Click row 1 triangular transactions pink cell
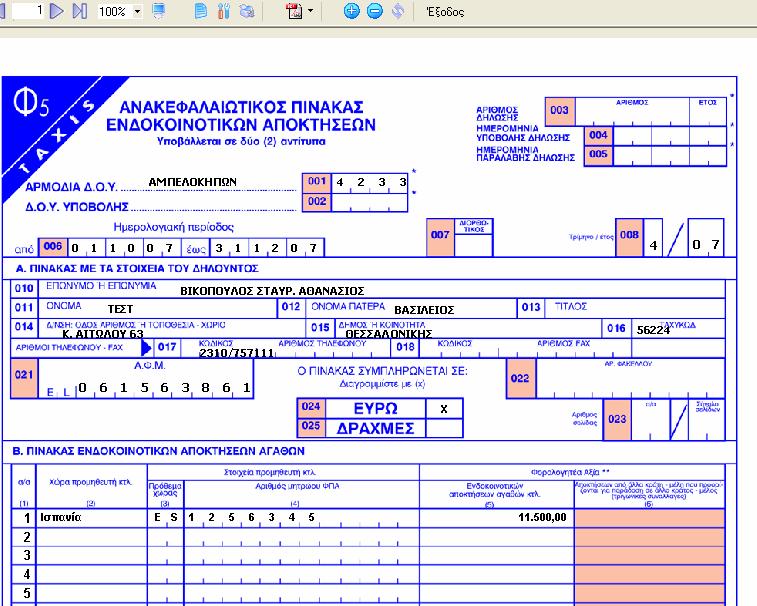The height and width of the screenshot is (606, 757). click(x=649, y=518)
